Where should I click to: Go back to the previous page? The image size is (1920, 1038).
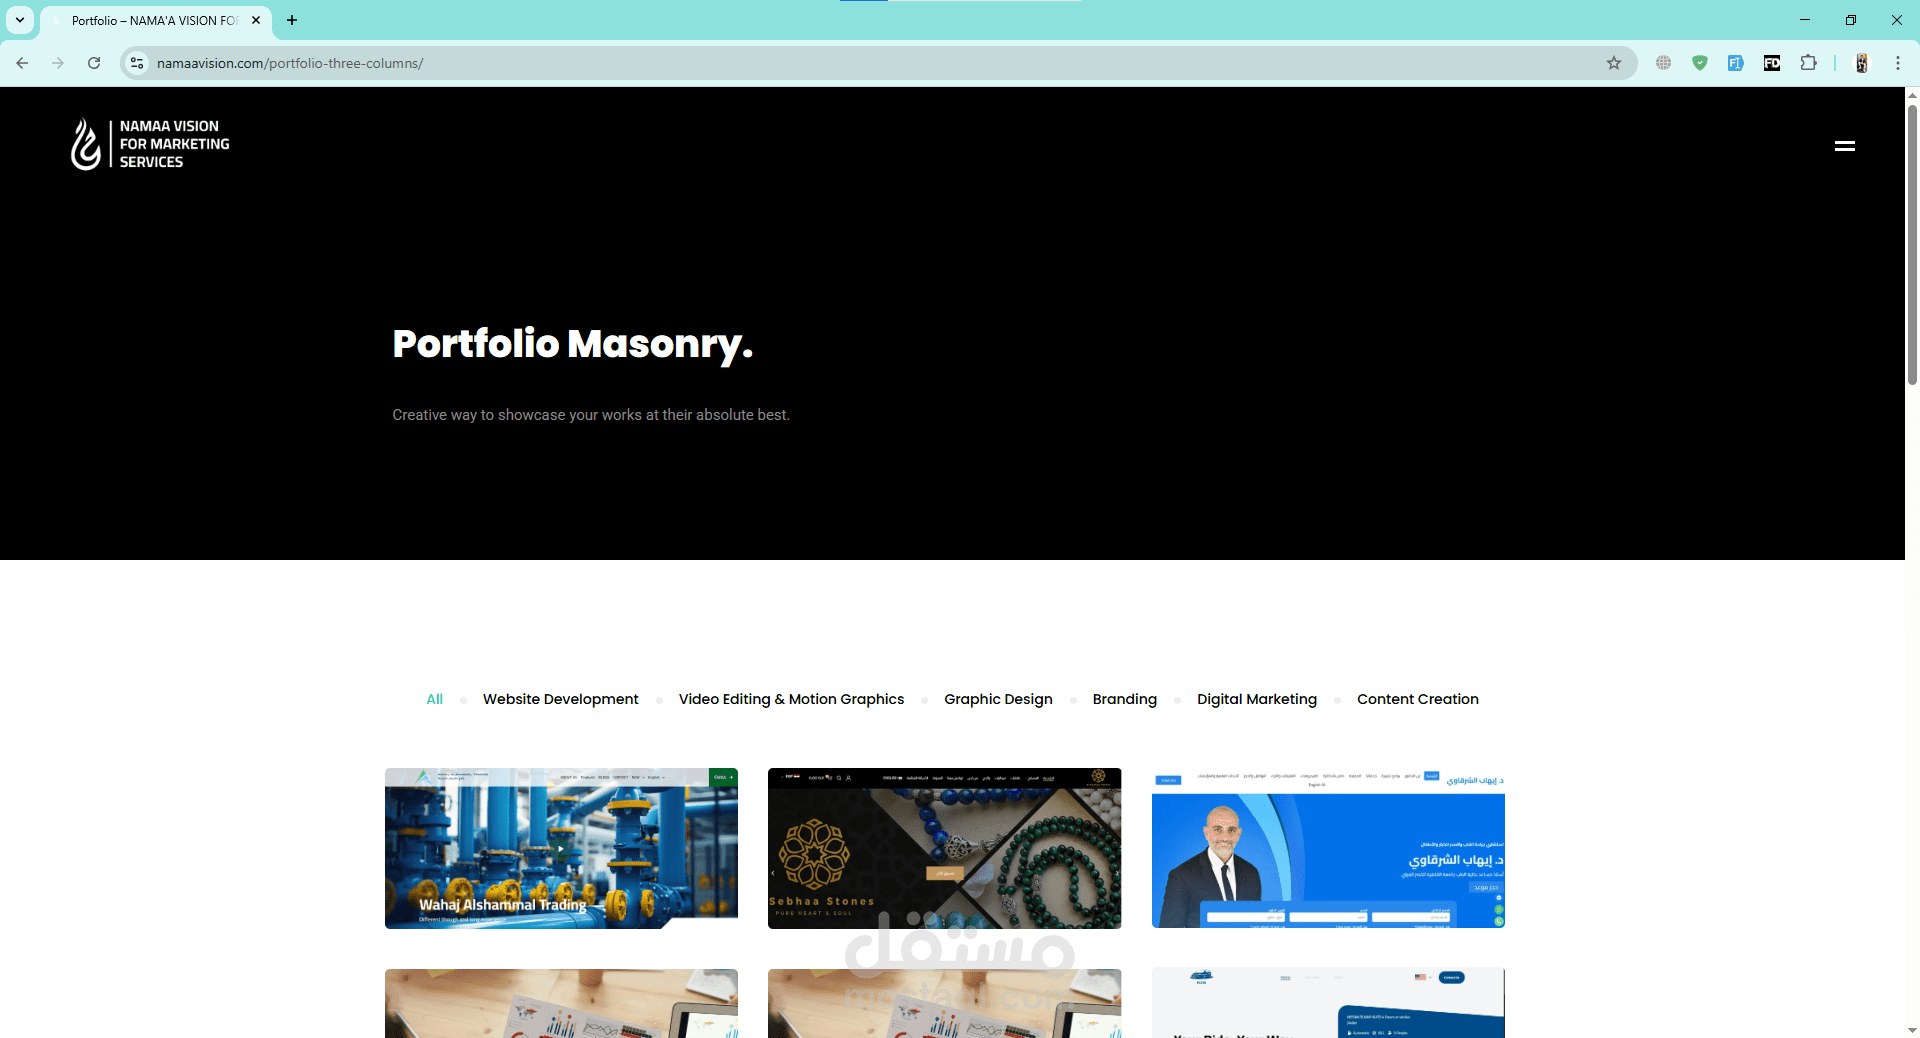coord(22,63)
